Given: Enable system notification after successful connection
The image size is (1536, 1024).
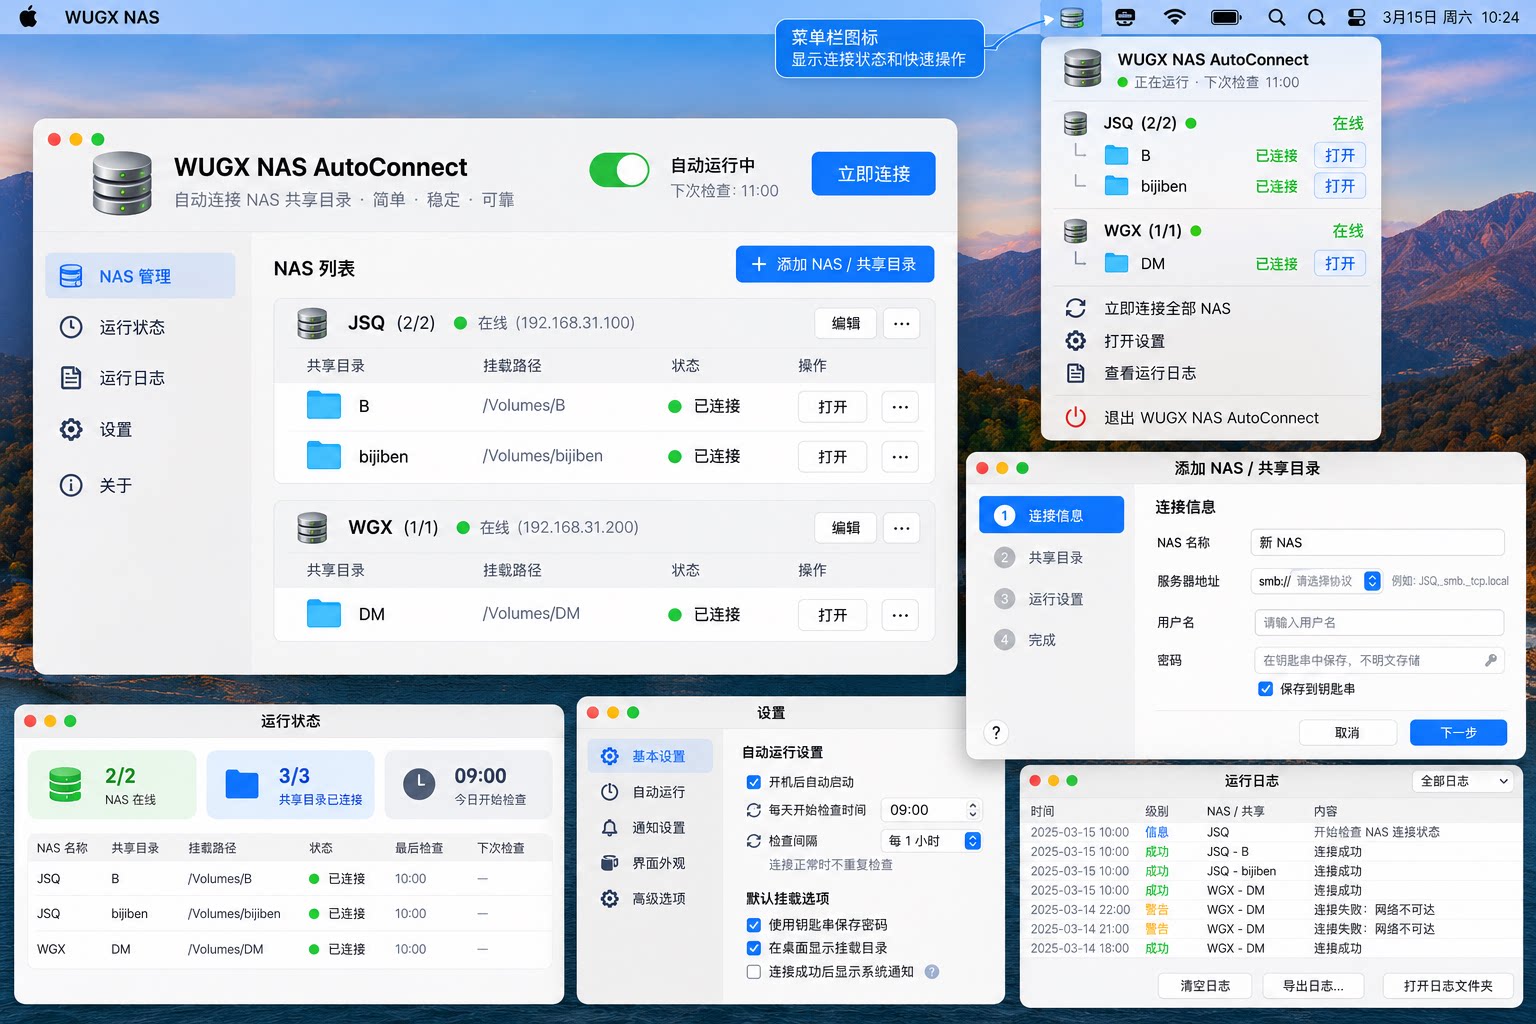Looking at the screenshot, I should [754, 972].
